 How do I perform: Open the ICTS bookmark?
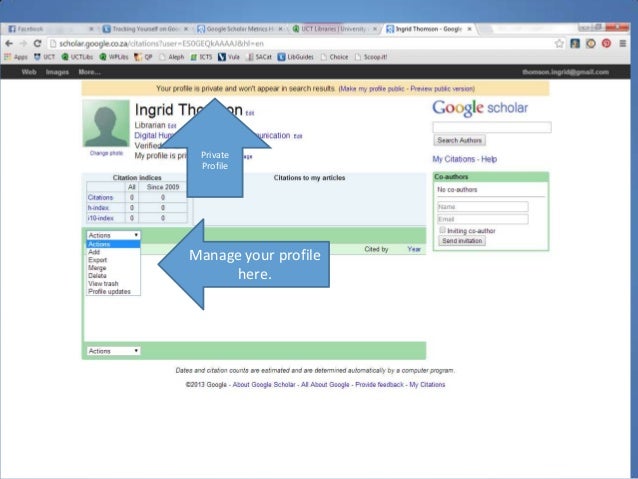tap(201, 57)
